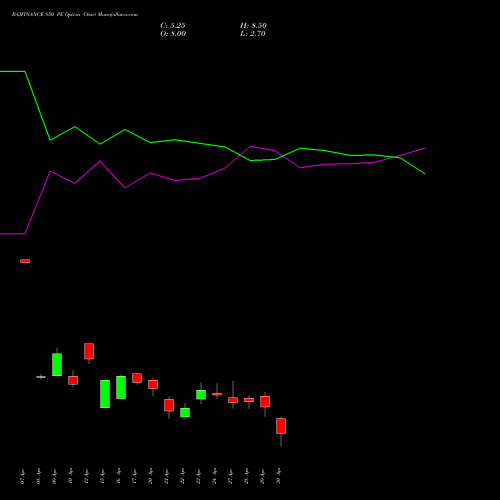
Task: Click the flat doji candle above 08 Apr
Action: 41,377
